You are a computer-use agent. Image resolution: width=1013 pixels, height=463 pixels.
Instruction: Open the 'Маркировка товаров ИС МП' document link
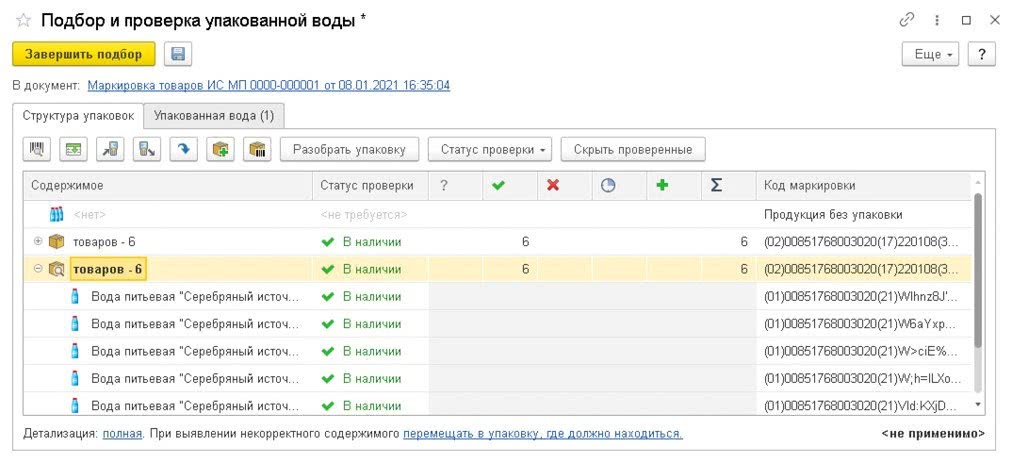coord(268,85)
